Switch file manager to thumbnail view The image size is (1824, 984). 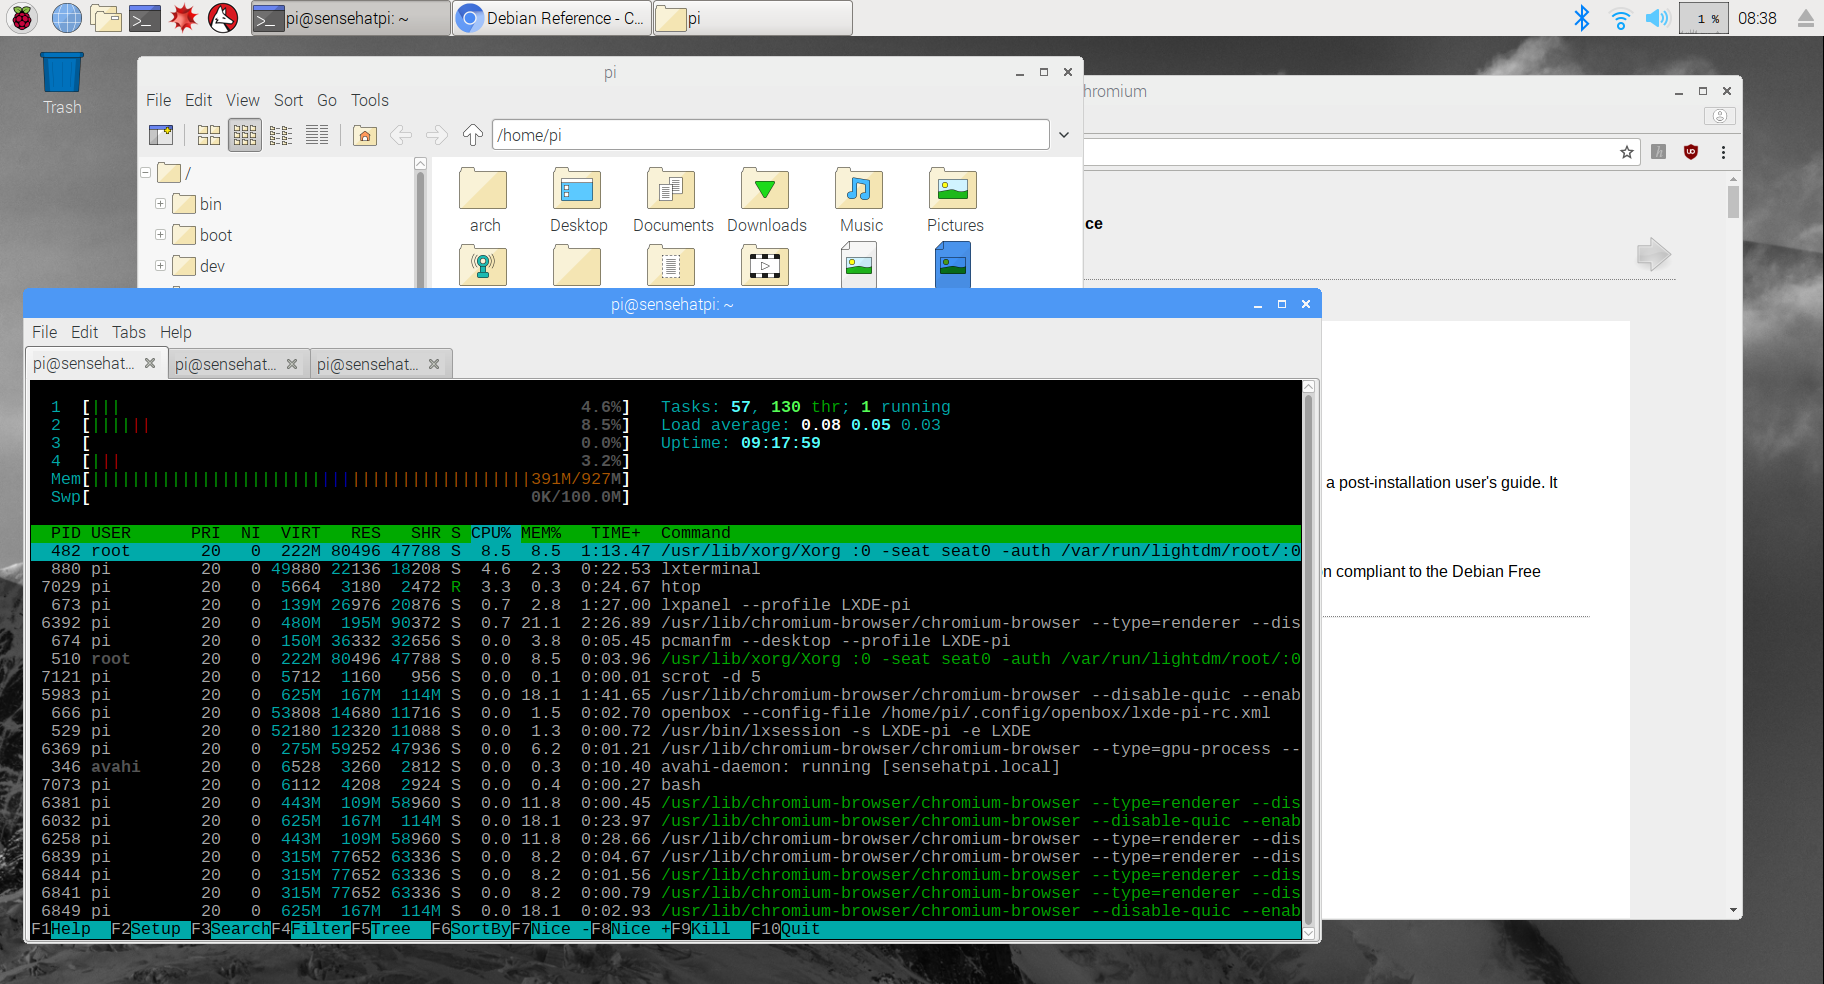[245, 135]
